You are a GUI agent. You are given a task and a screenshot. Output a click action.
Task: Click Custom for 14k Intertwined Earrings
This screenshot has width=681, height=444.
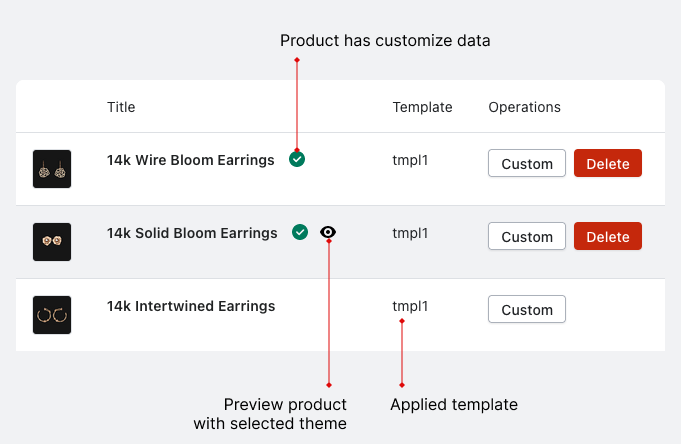(x=527, y=310)
